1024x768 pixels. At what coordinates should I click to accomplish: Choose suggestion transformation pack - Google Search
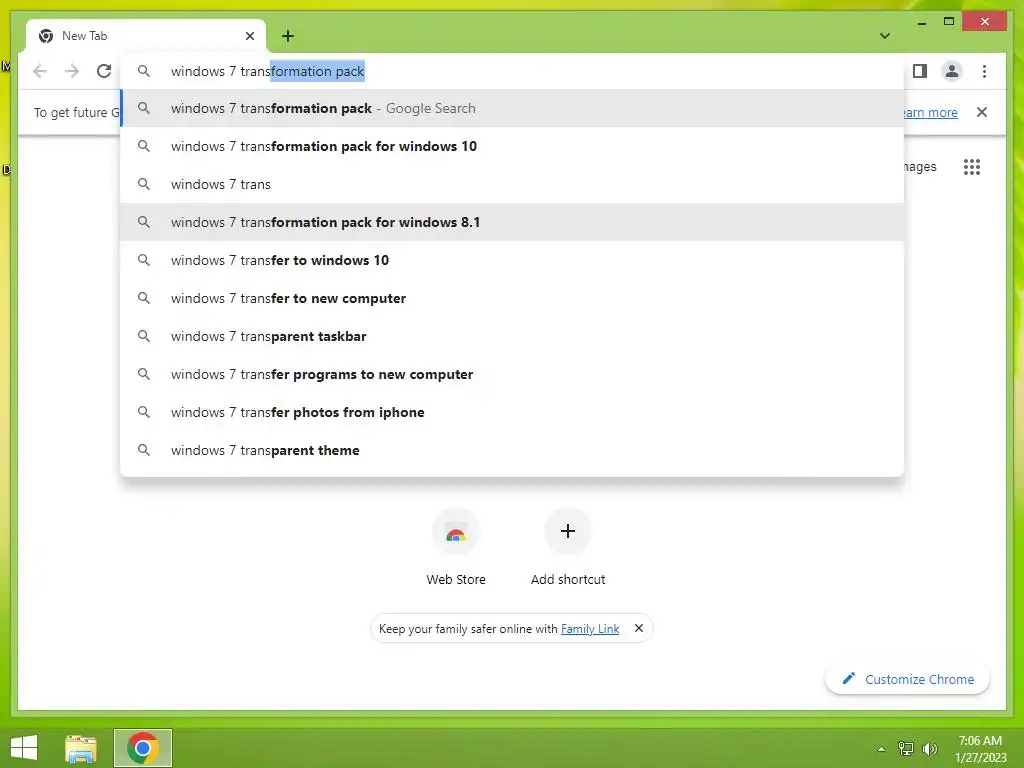pyautogui.click(x=513, y=108)
